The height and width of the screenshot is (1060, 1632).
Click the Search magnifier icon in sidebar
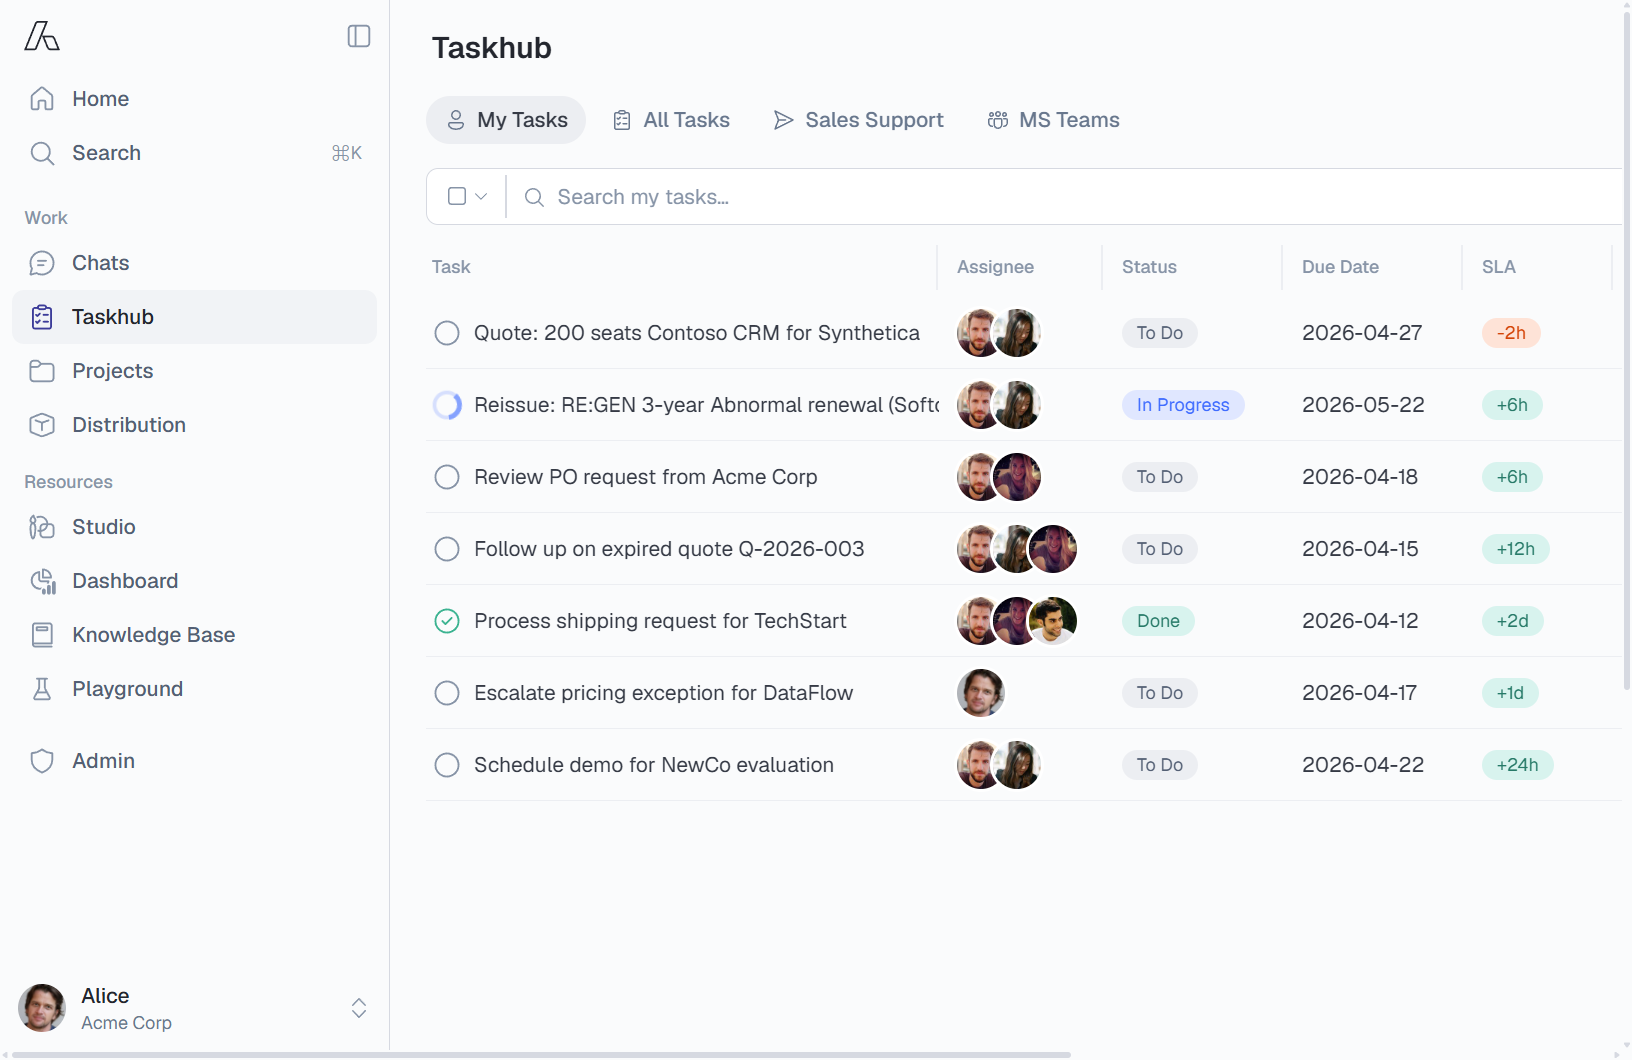tap(42, 153)
